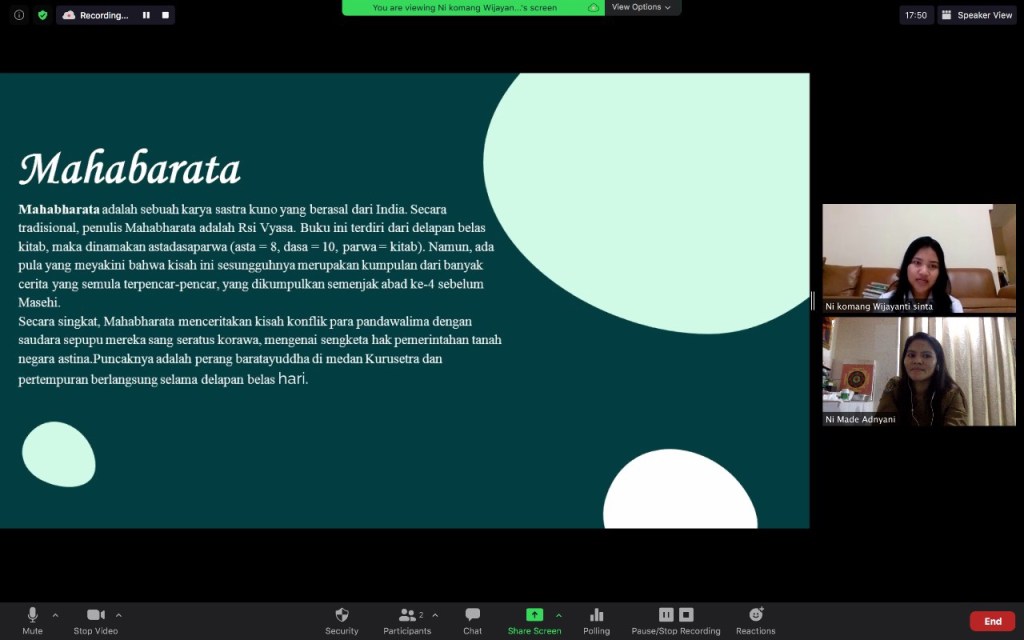Image resolution: width=1024 pixels, height=640 pixels.
Task: Open the Chat panel
Action: pyautogui.click(x=472, y=620)
